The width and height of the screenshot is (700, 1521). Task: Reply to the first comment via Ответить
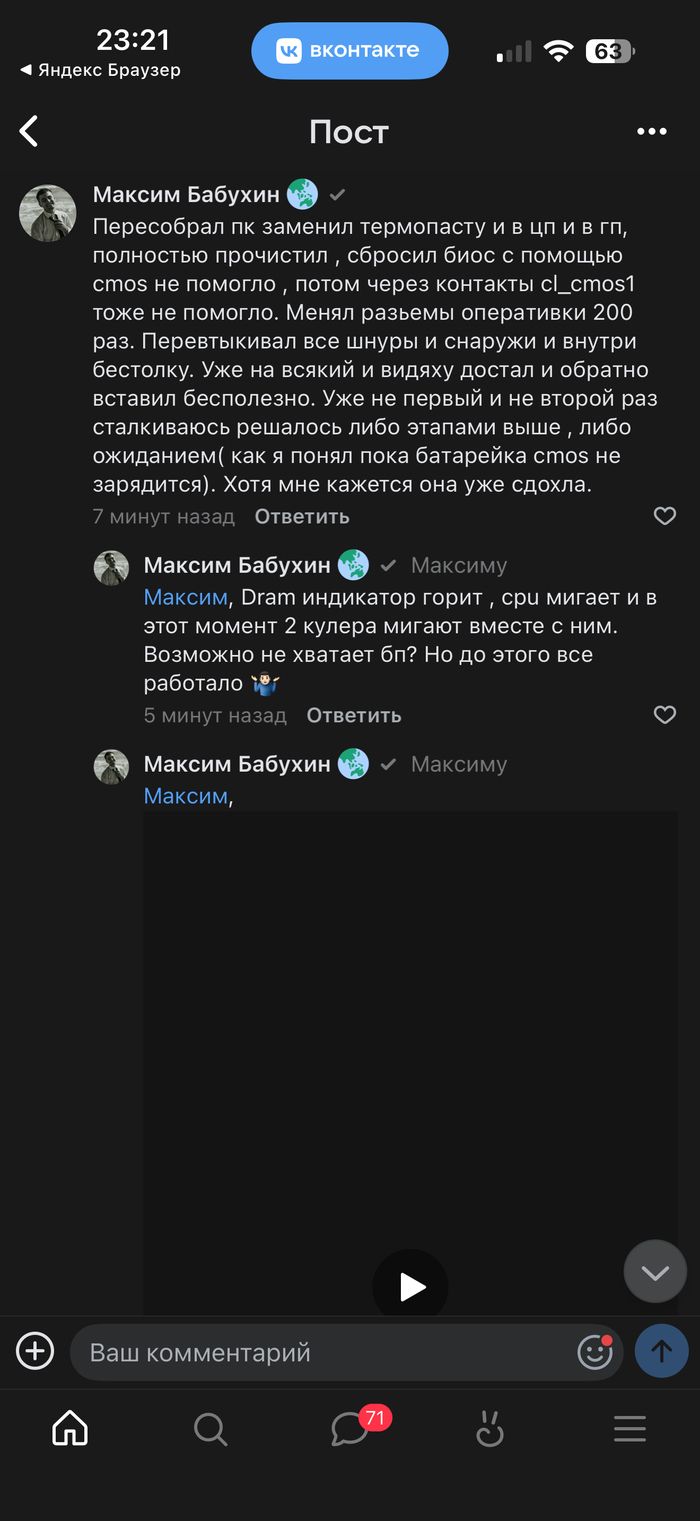pyautogui.click(x=303, y=516)
